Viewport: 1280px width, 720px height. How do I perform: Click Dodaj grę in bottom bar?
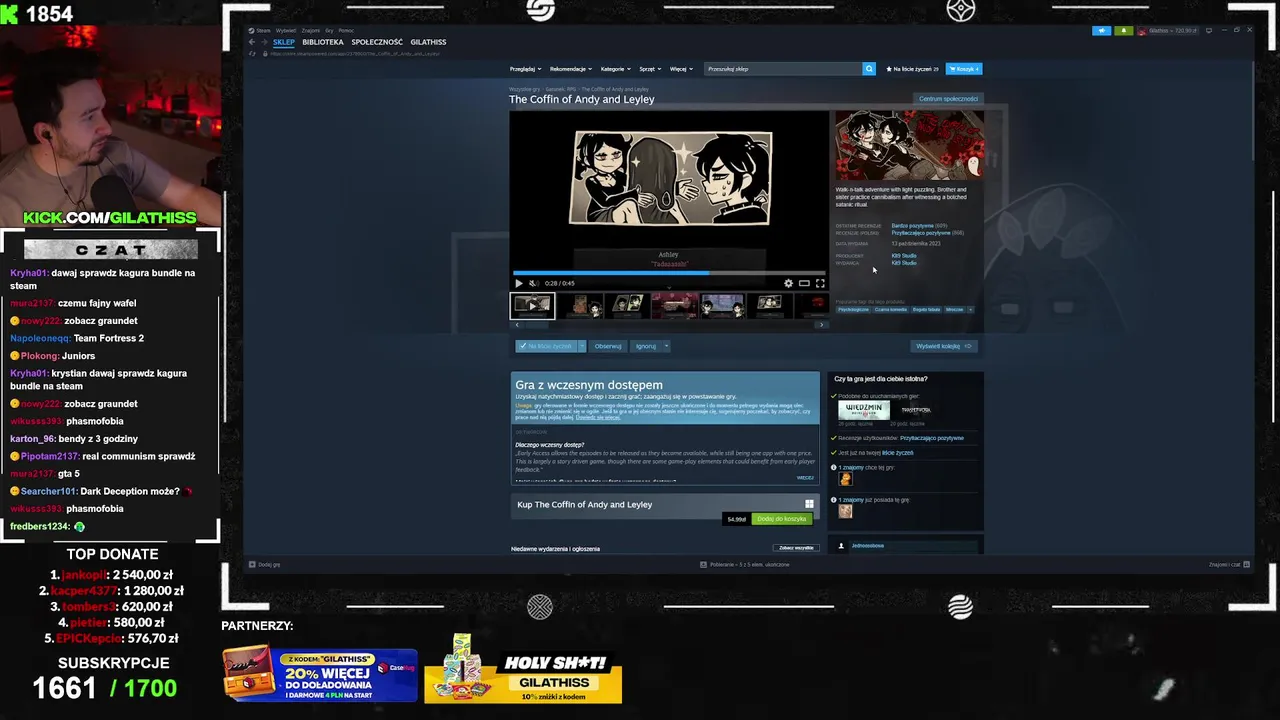pos(265,565)
